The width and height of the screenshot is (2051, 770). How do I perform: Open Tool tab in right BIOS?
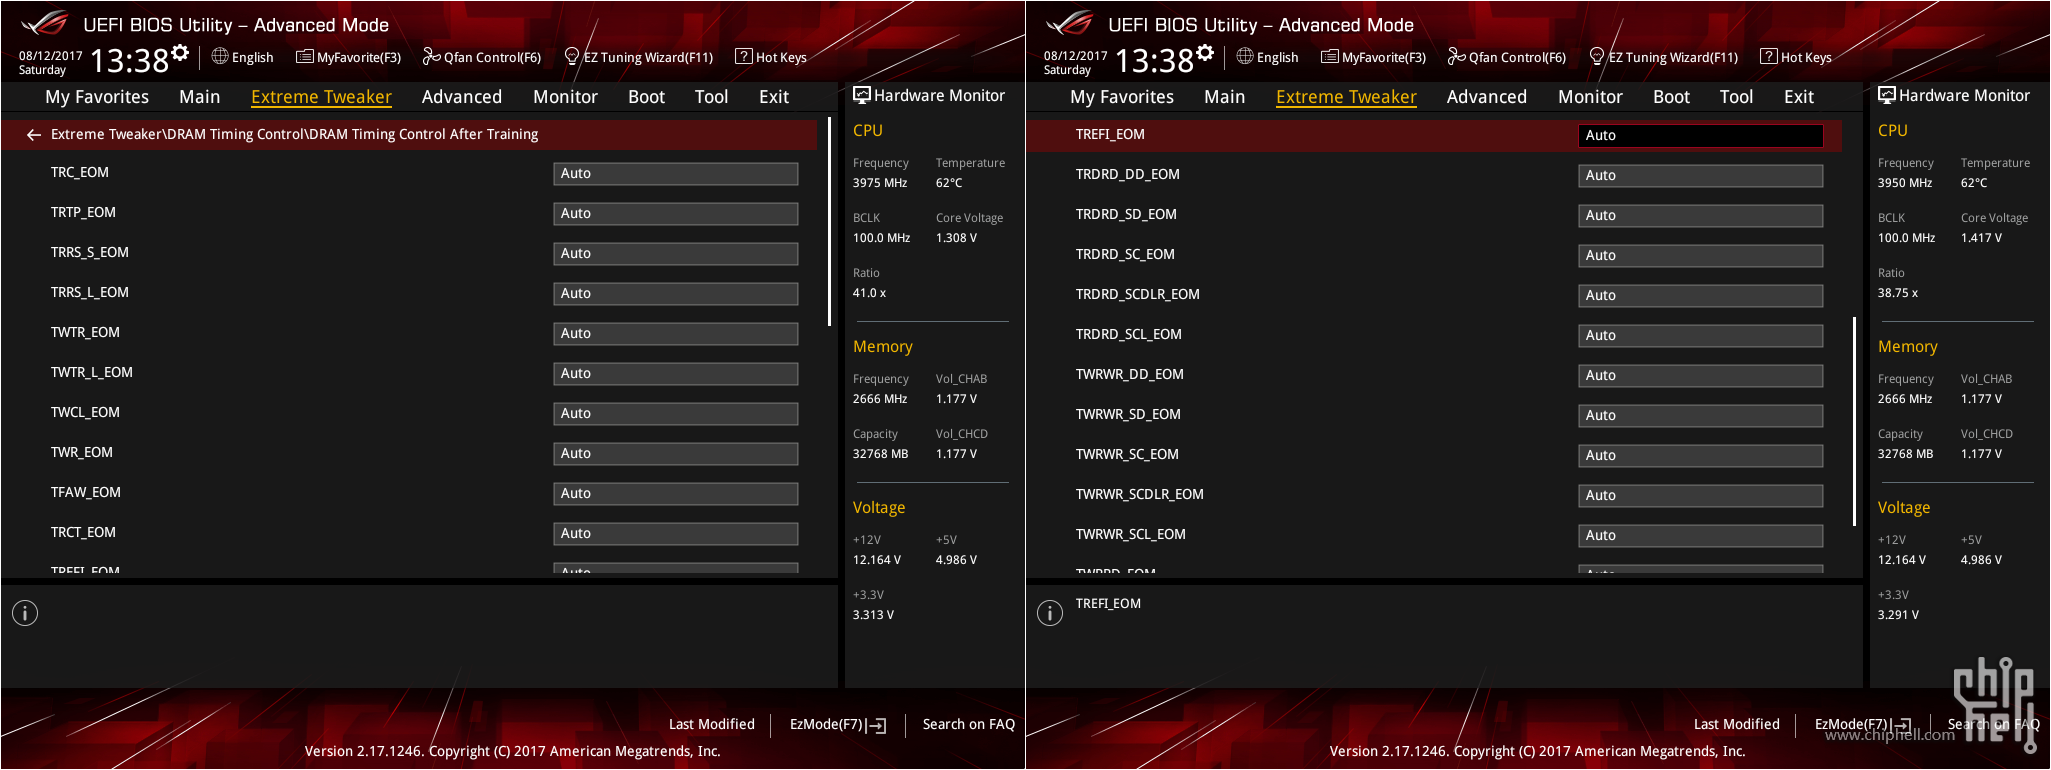(x=1736, y=97)
